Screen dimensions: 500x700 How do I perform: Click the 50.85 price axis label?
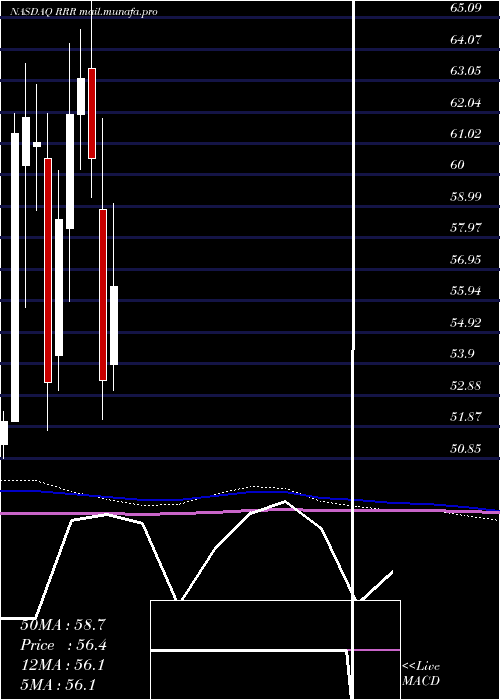point(466,448)
